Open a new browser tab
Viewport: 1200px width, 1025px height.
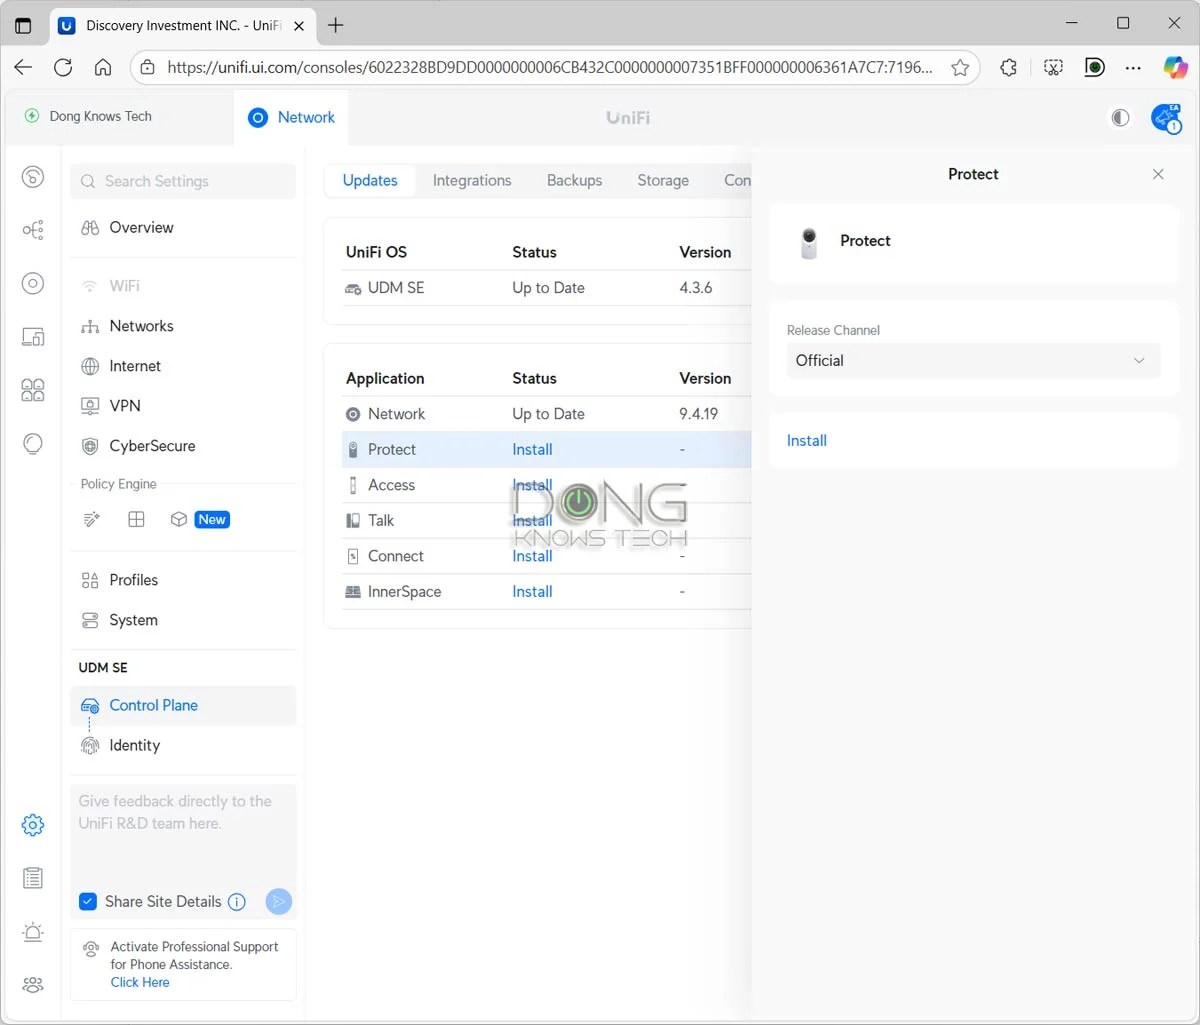click(336, 25)
